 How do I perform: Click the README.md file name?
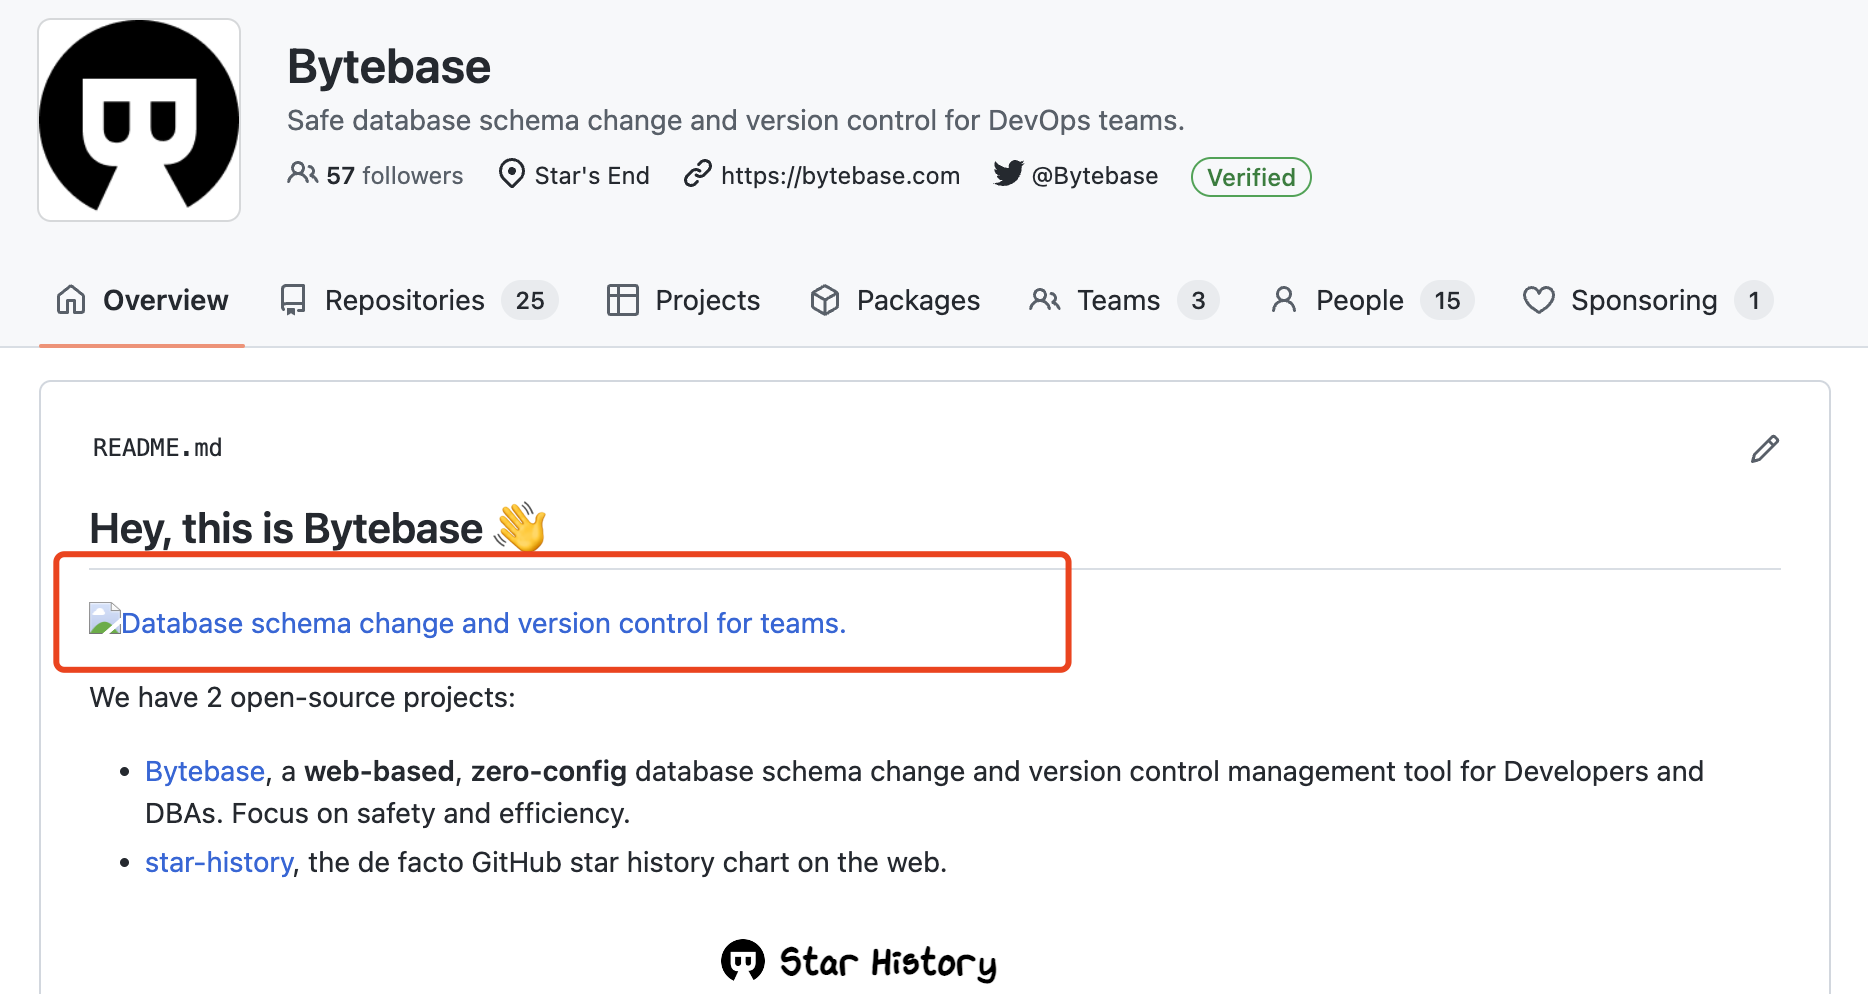pos(157,448)
